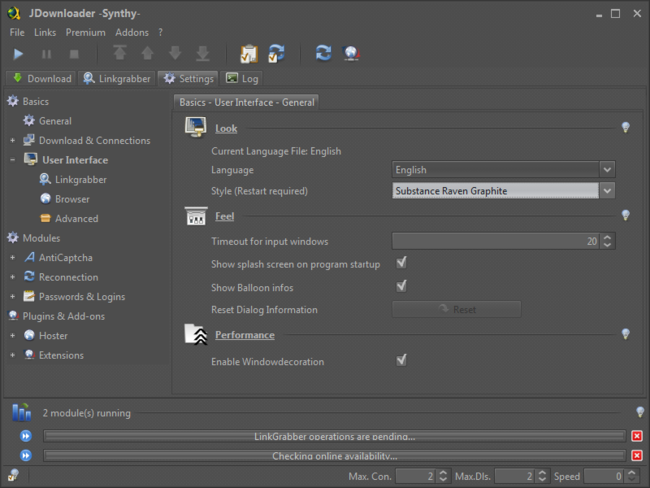Click the JDownloader logo in title bar
The height and width of the screenshot is (488, 650).
pyautogui.click(x=14, y=13)
